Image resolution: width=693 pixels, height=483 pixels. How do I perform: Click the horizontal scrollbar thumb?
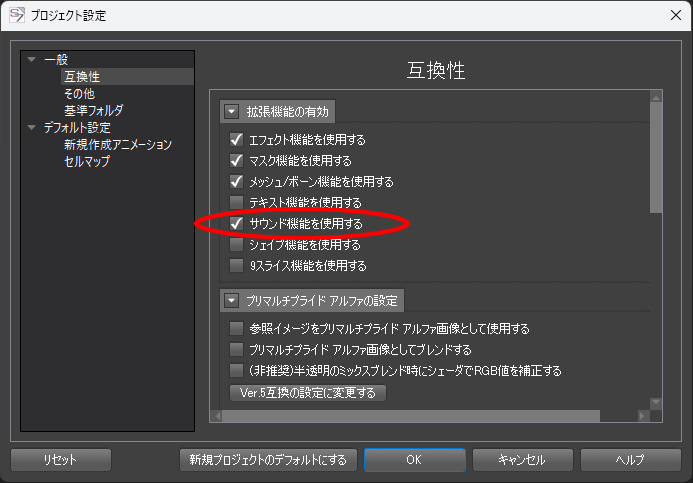411,416
